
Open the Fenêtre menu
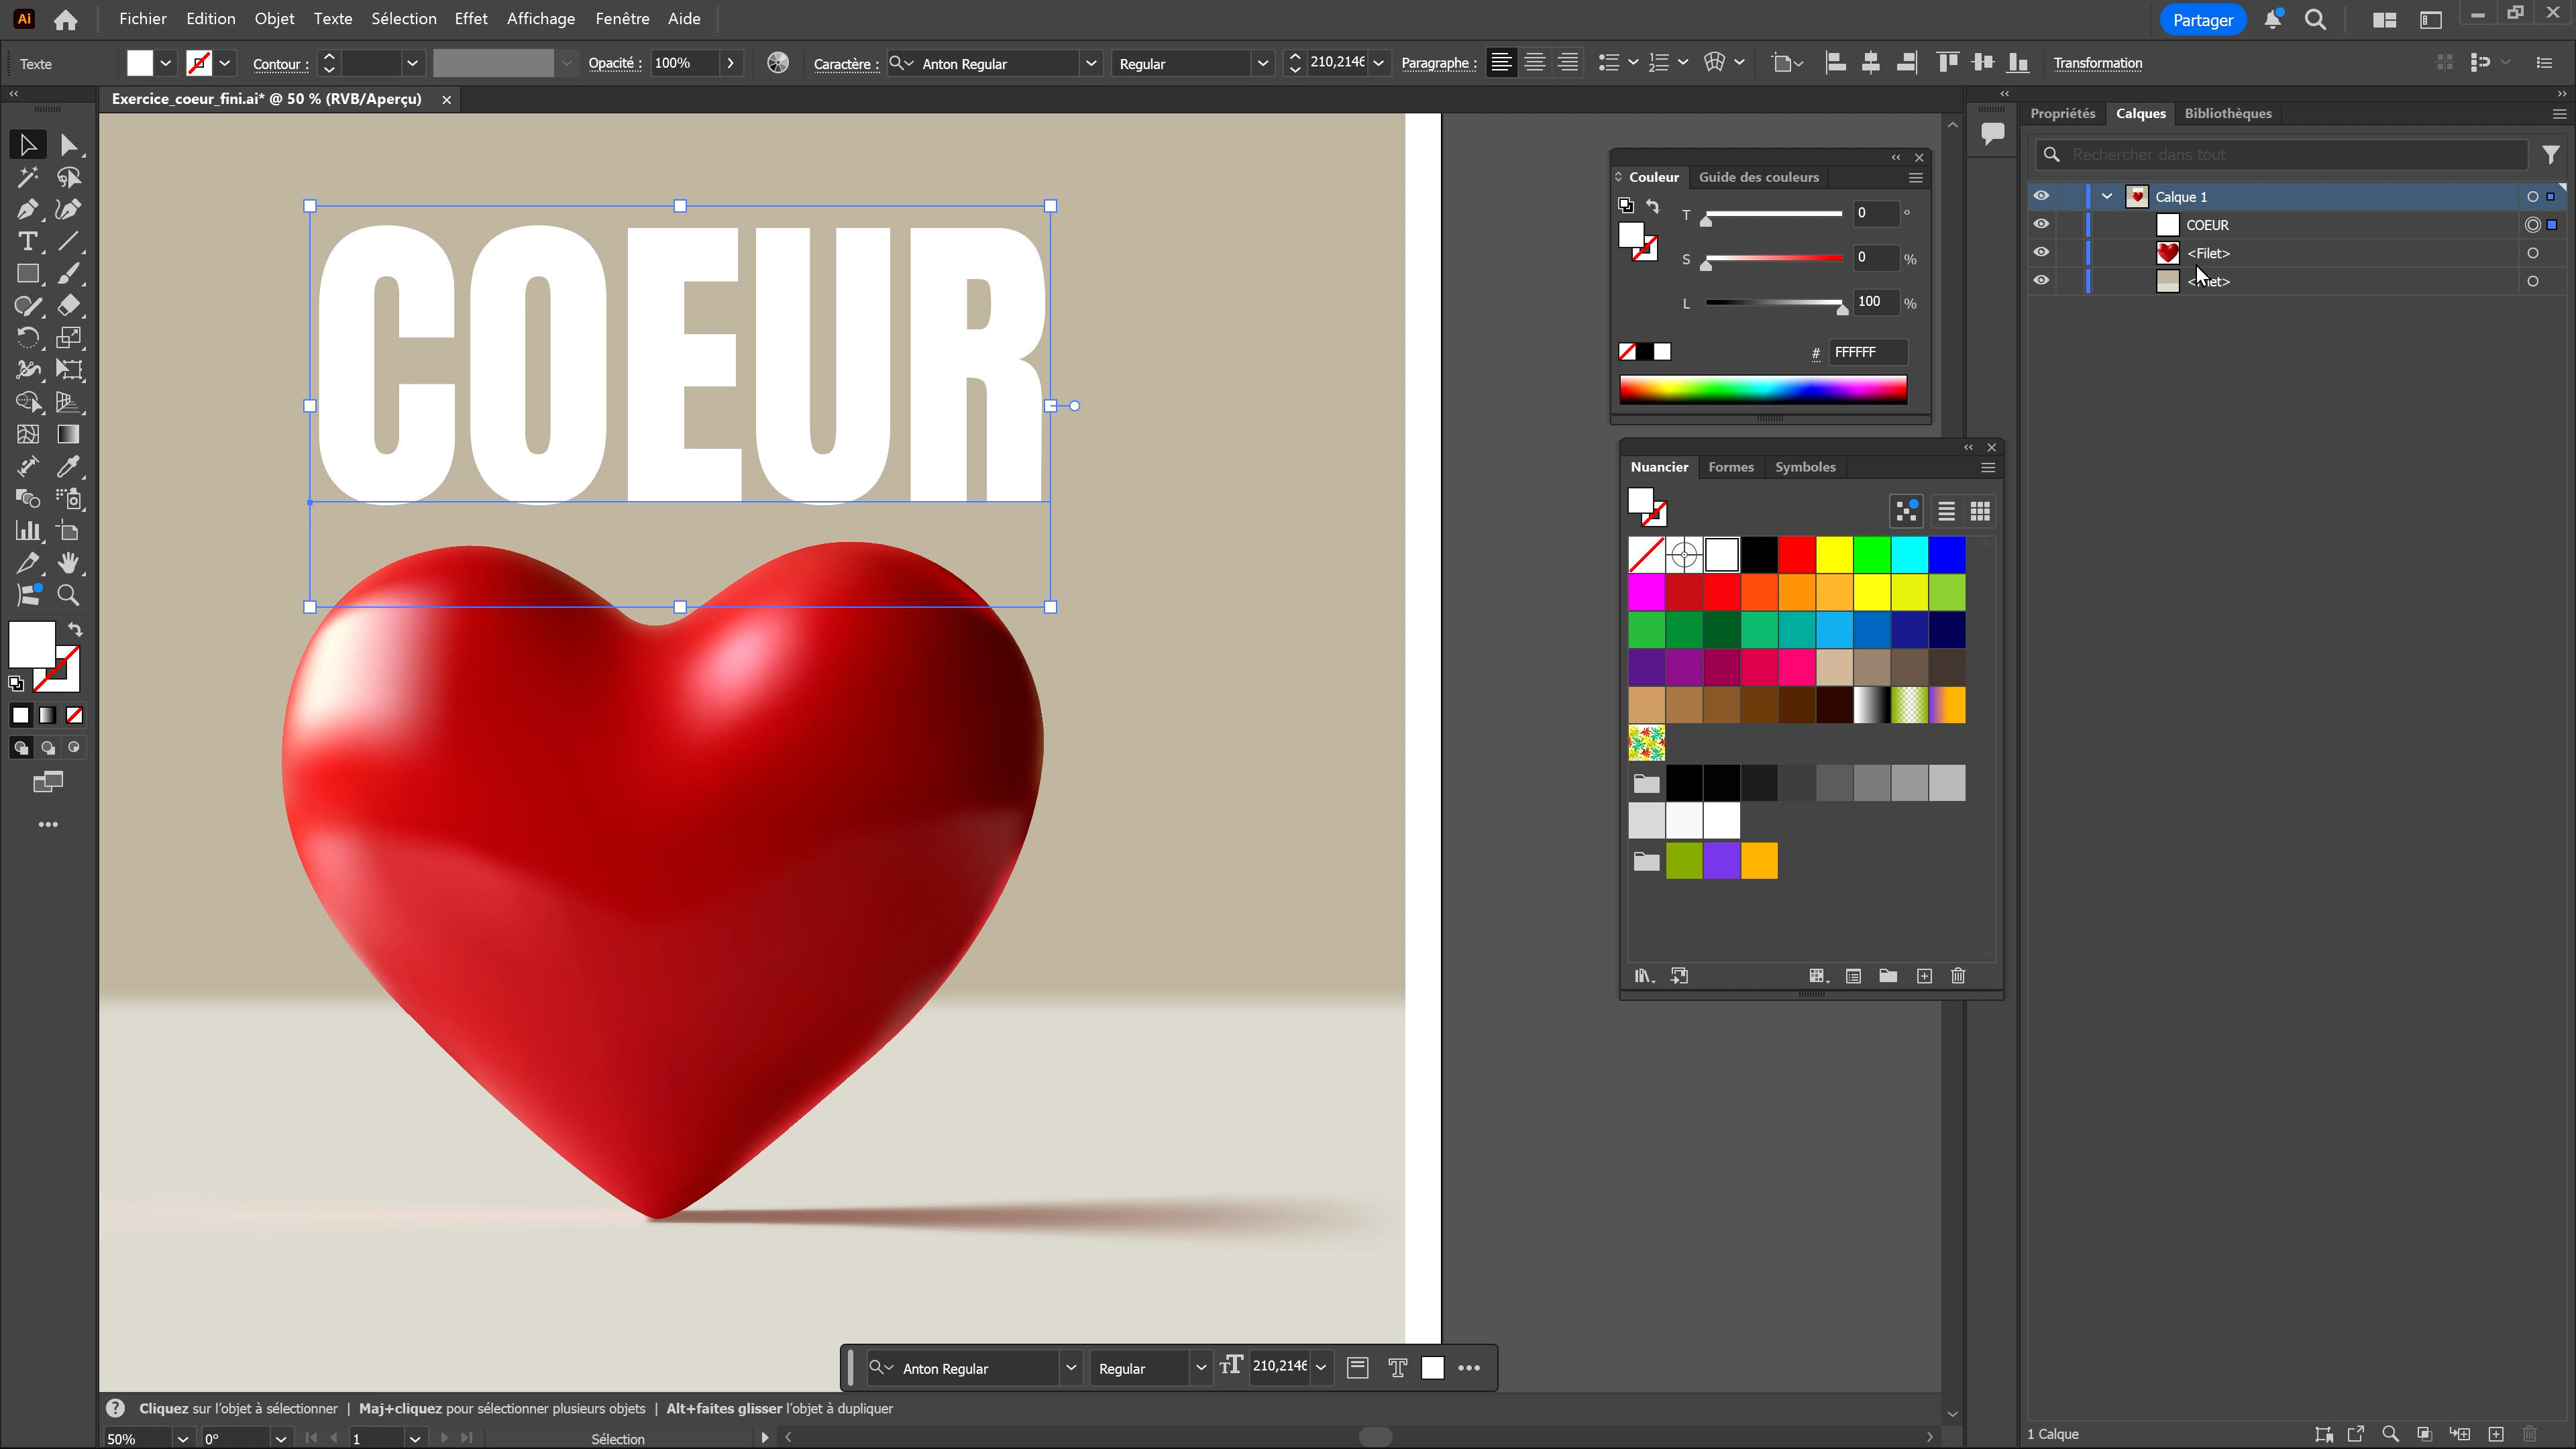[x=622, y=19]
